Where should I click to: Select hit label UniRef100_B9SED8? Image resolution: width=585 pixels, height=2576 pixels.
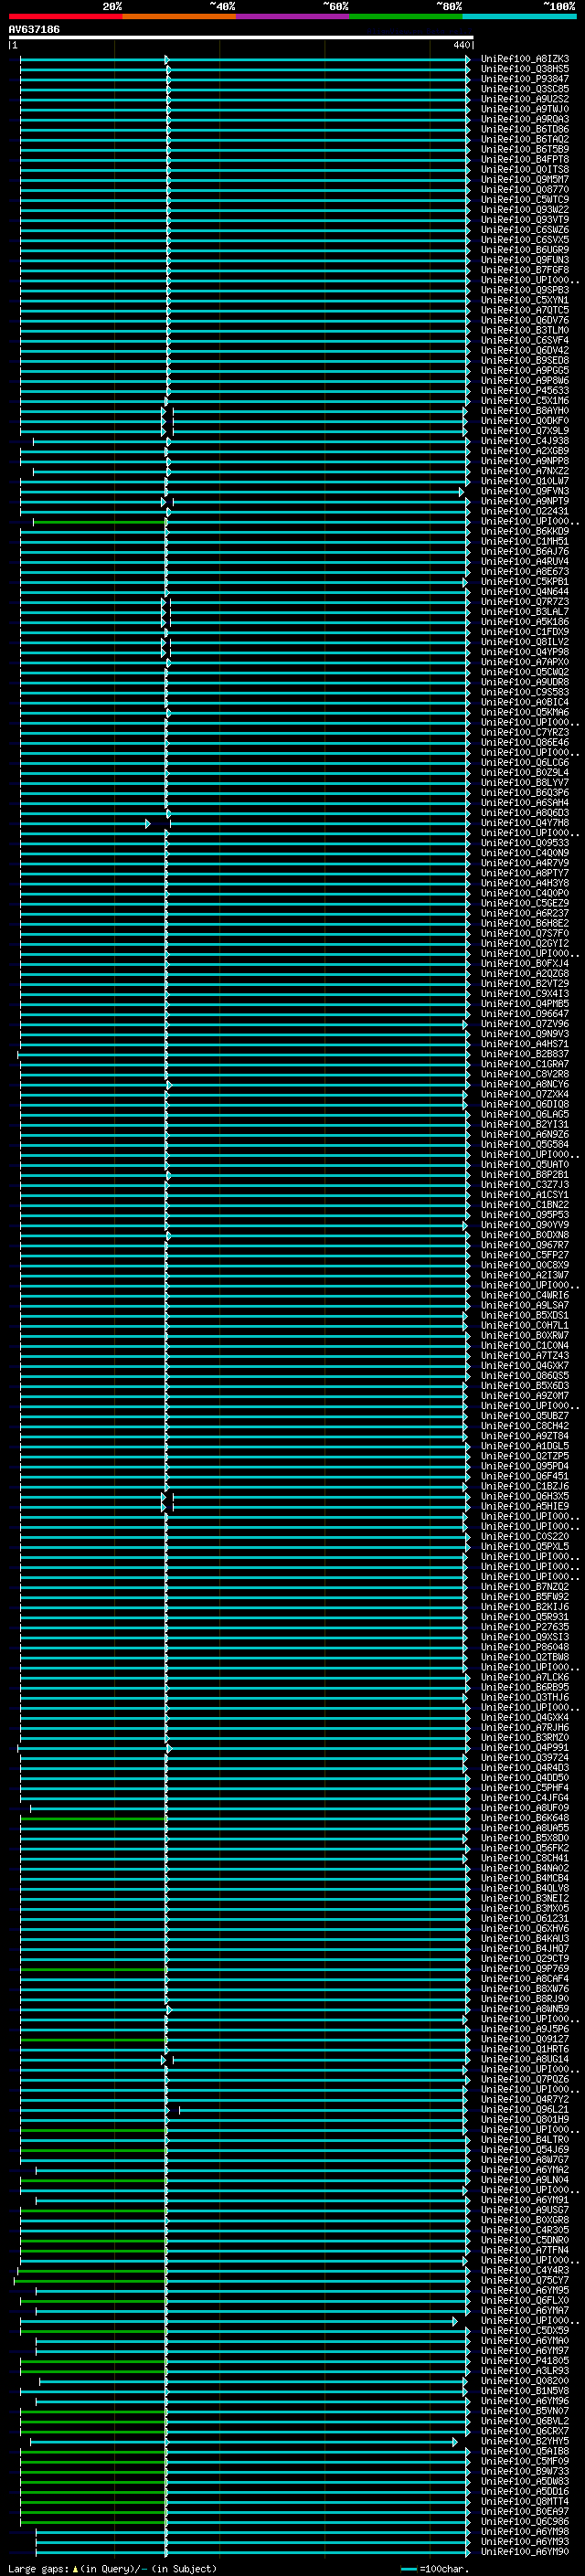[525, 360]
